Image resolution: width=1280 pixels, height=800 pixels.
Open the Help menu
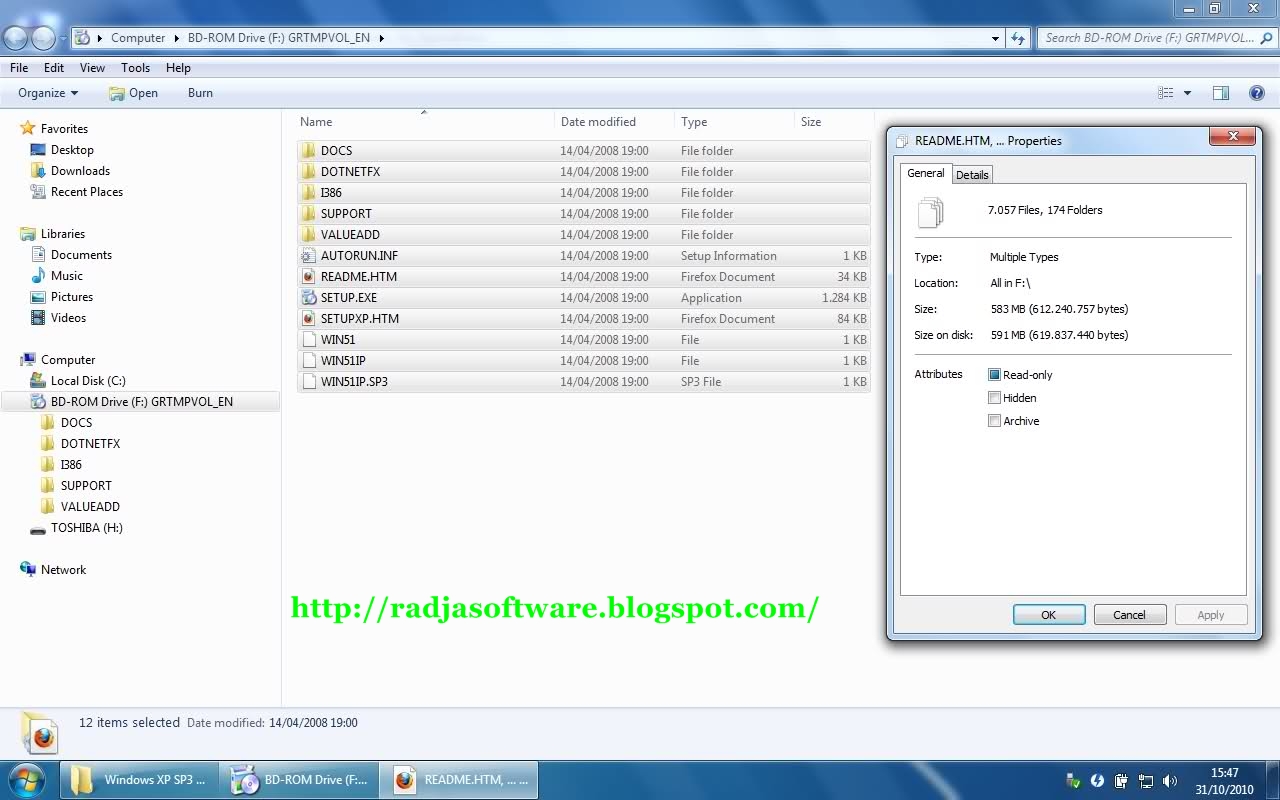pos(178,68)
